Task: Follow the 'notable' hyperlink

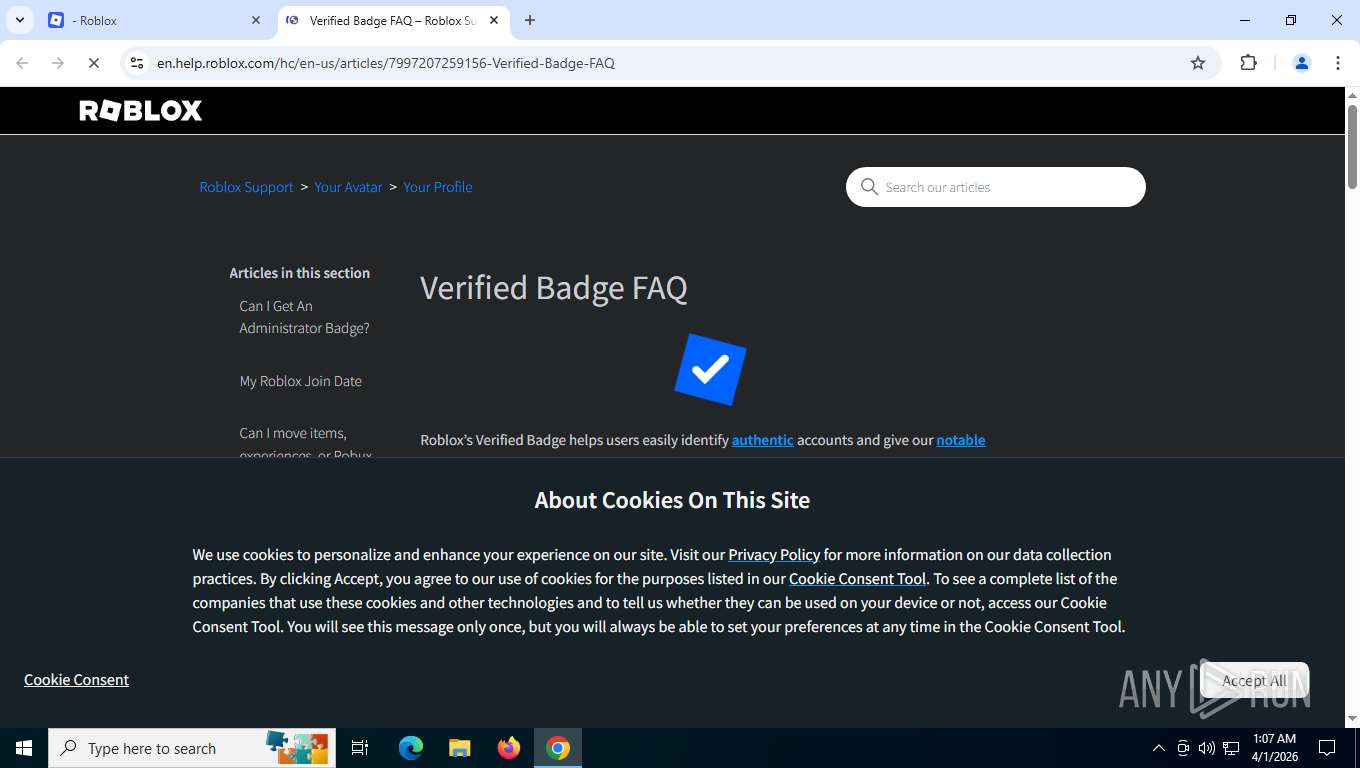Action: [x=961, y=440]
